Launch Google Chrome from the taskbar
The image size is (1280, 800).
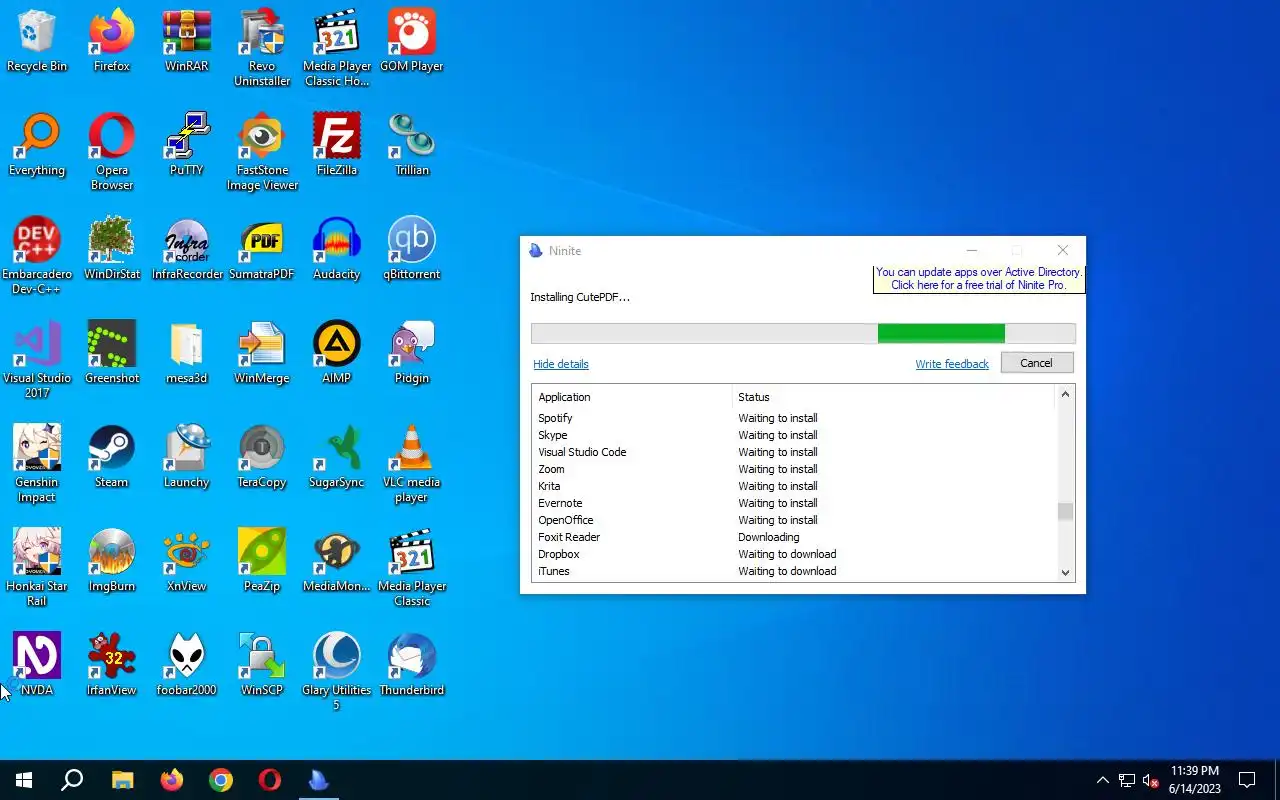click(x=221, y=780)
